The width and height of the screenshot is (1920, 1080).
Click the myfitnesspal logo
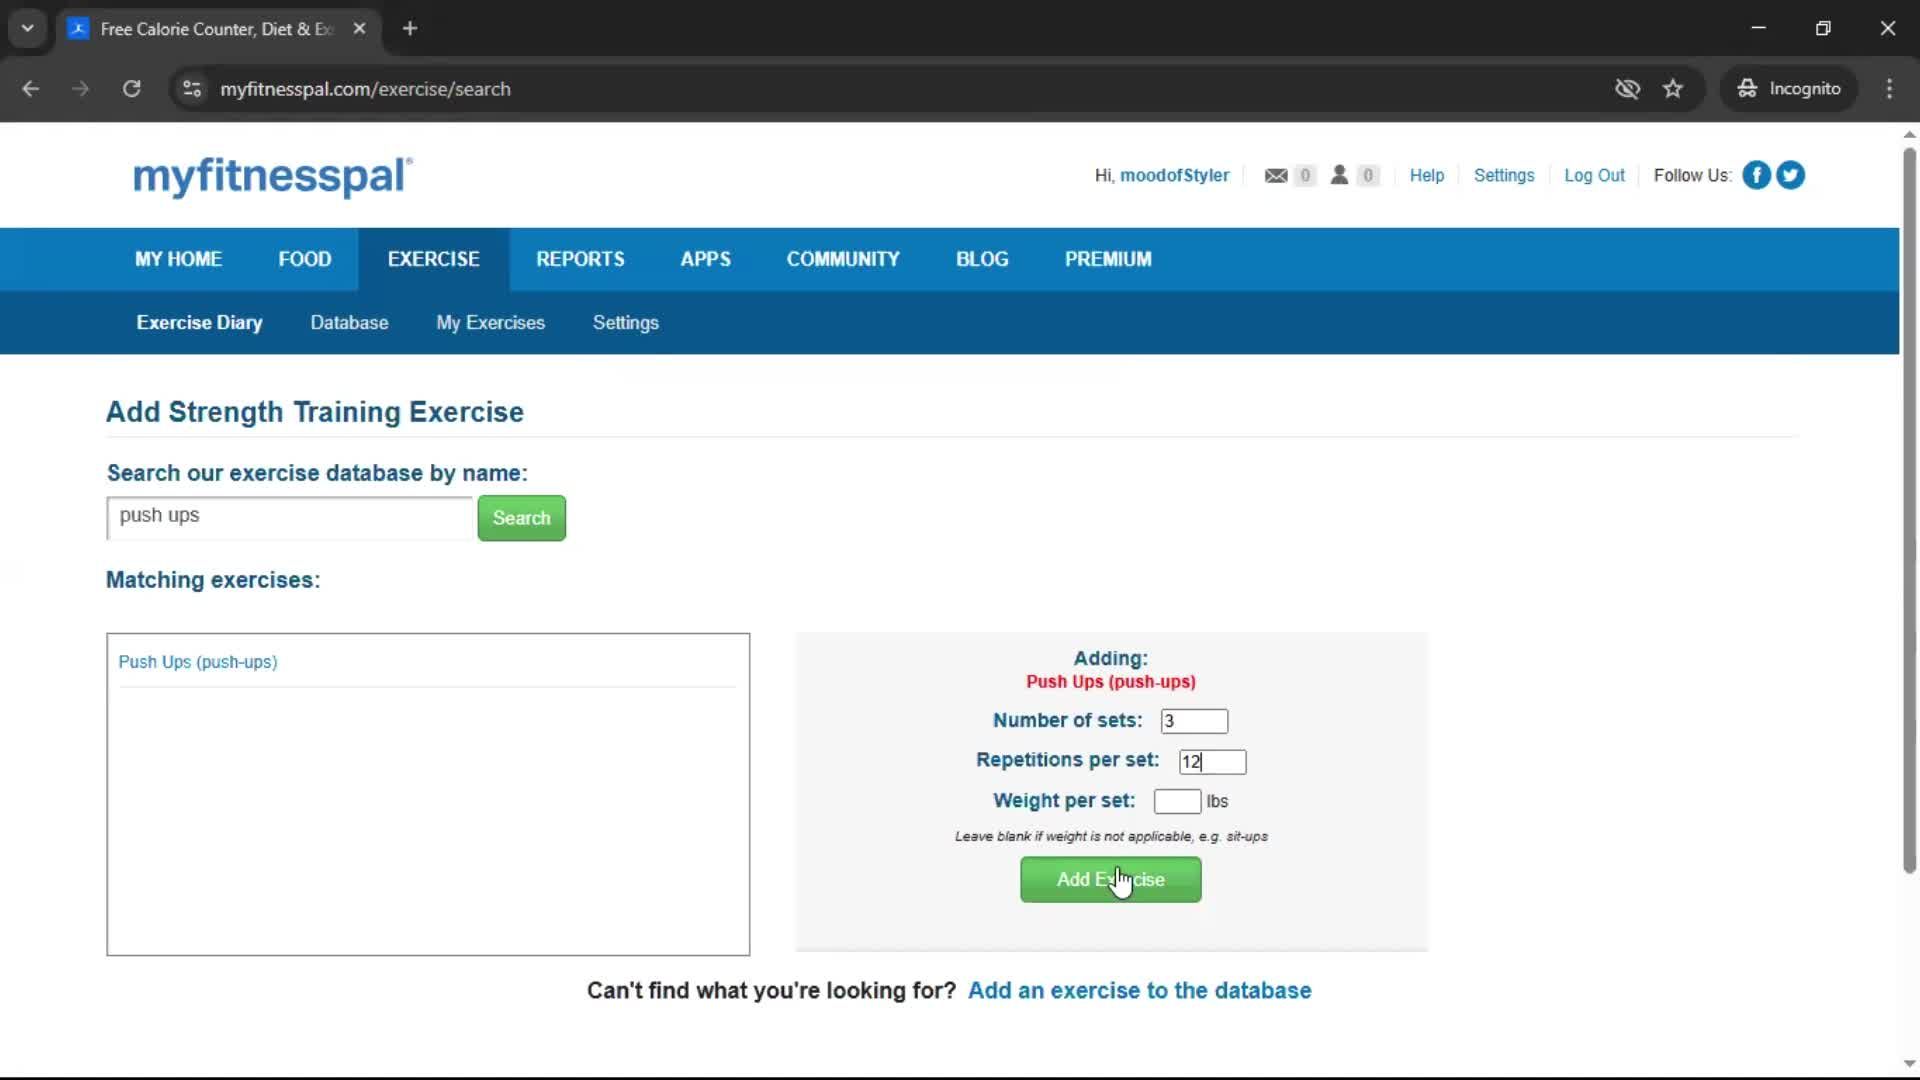click(x=273, y=176)
